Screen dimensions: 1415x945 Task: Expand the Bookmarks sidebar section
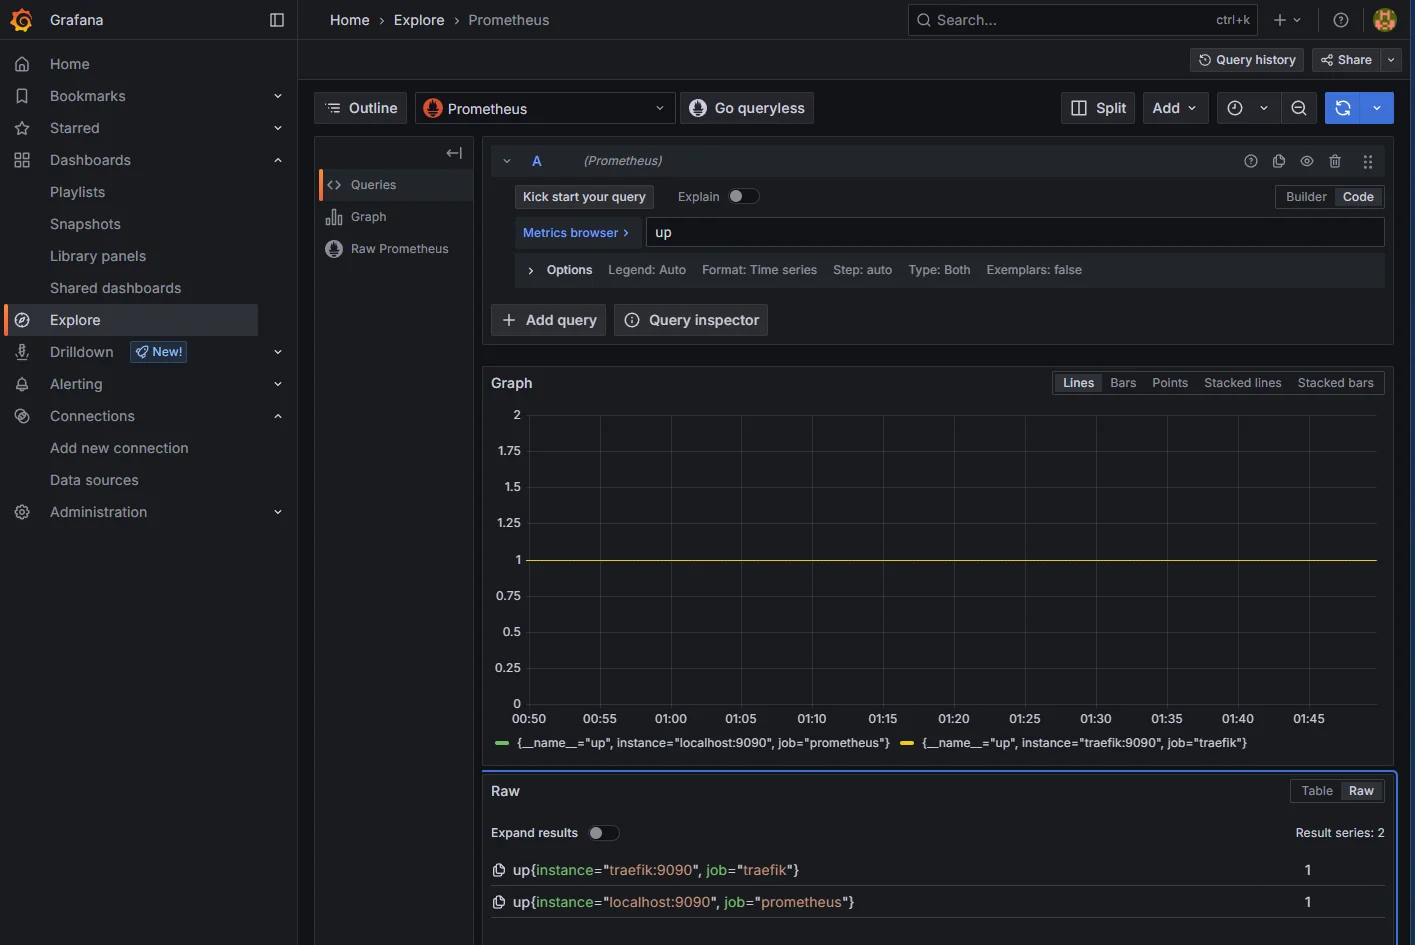(x=278, y=96)
